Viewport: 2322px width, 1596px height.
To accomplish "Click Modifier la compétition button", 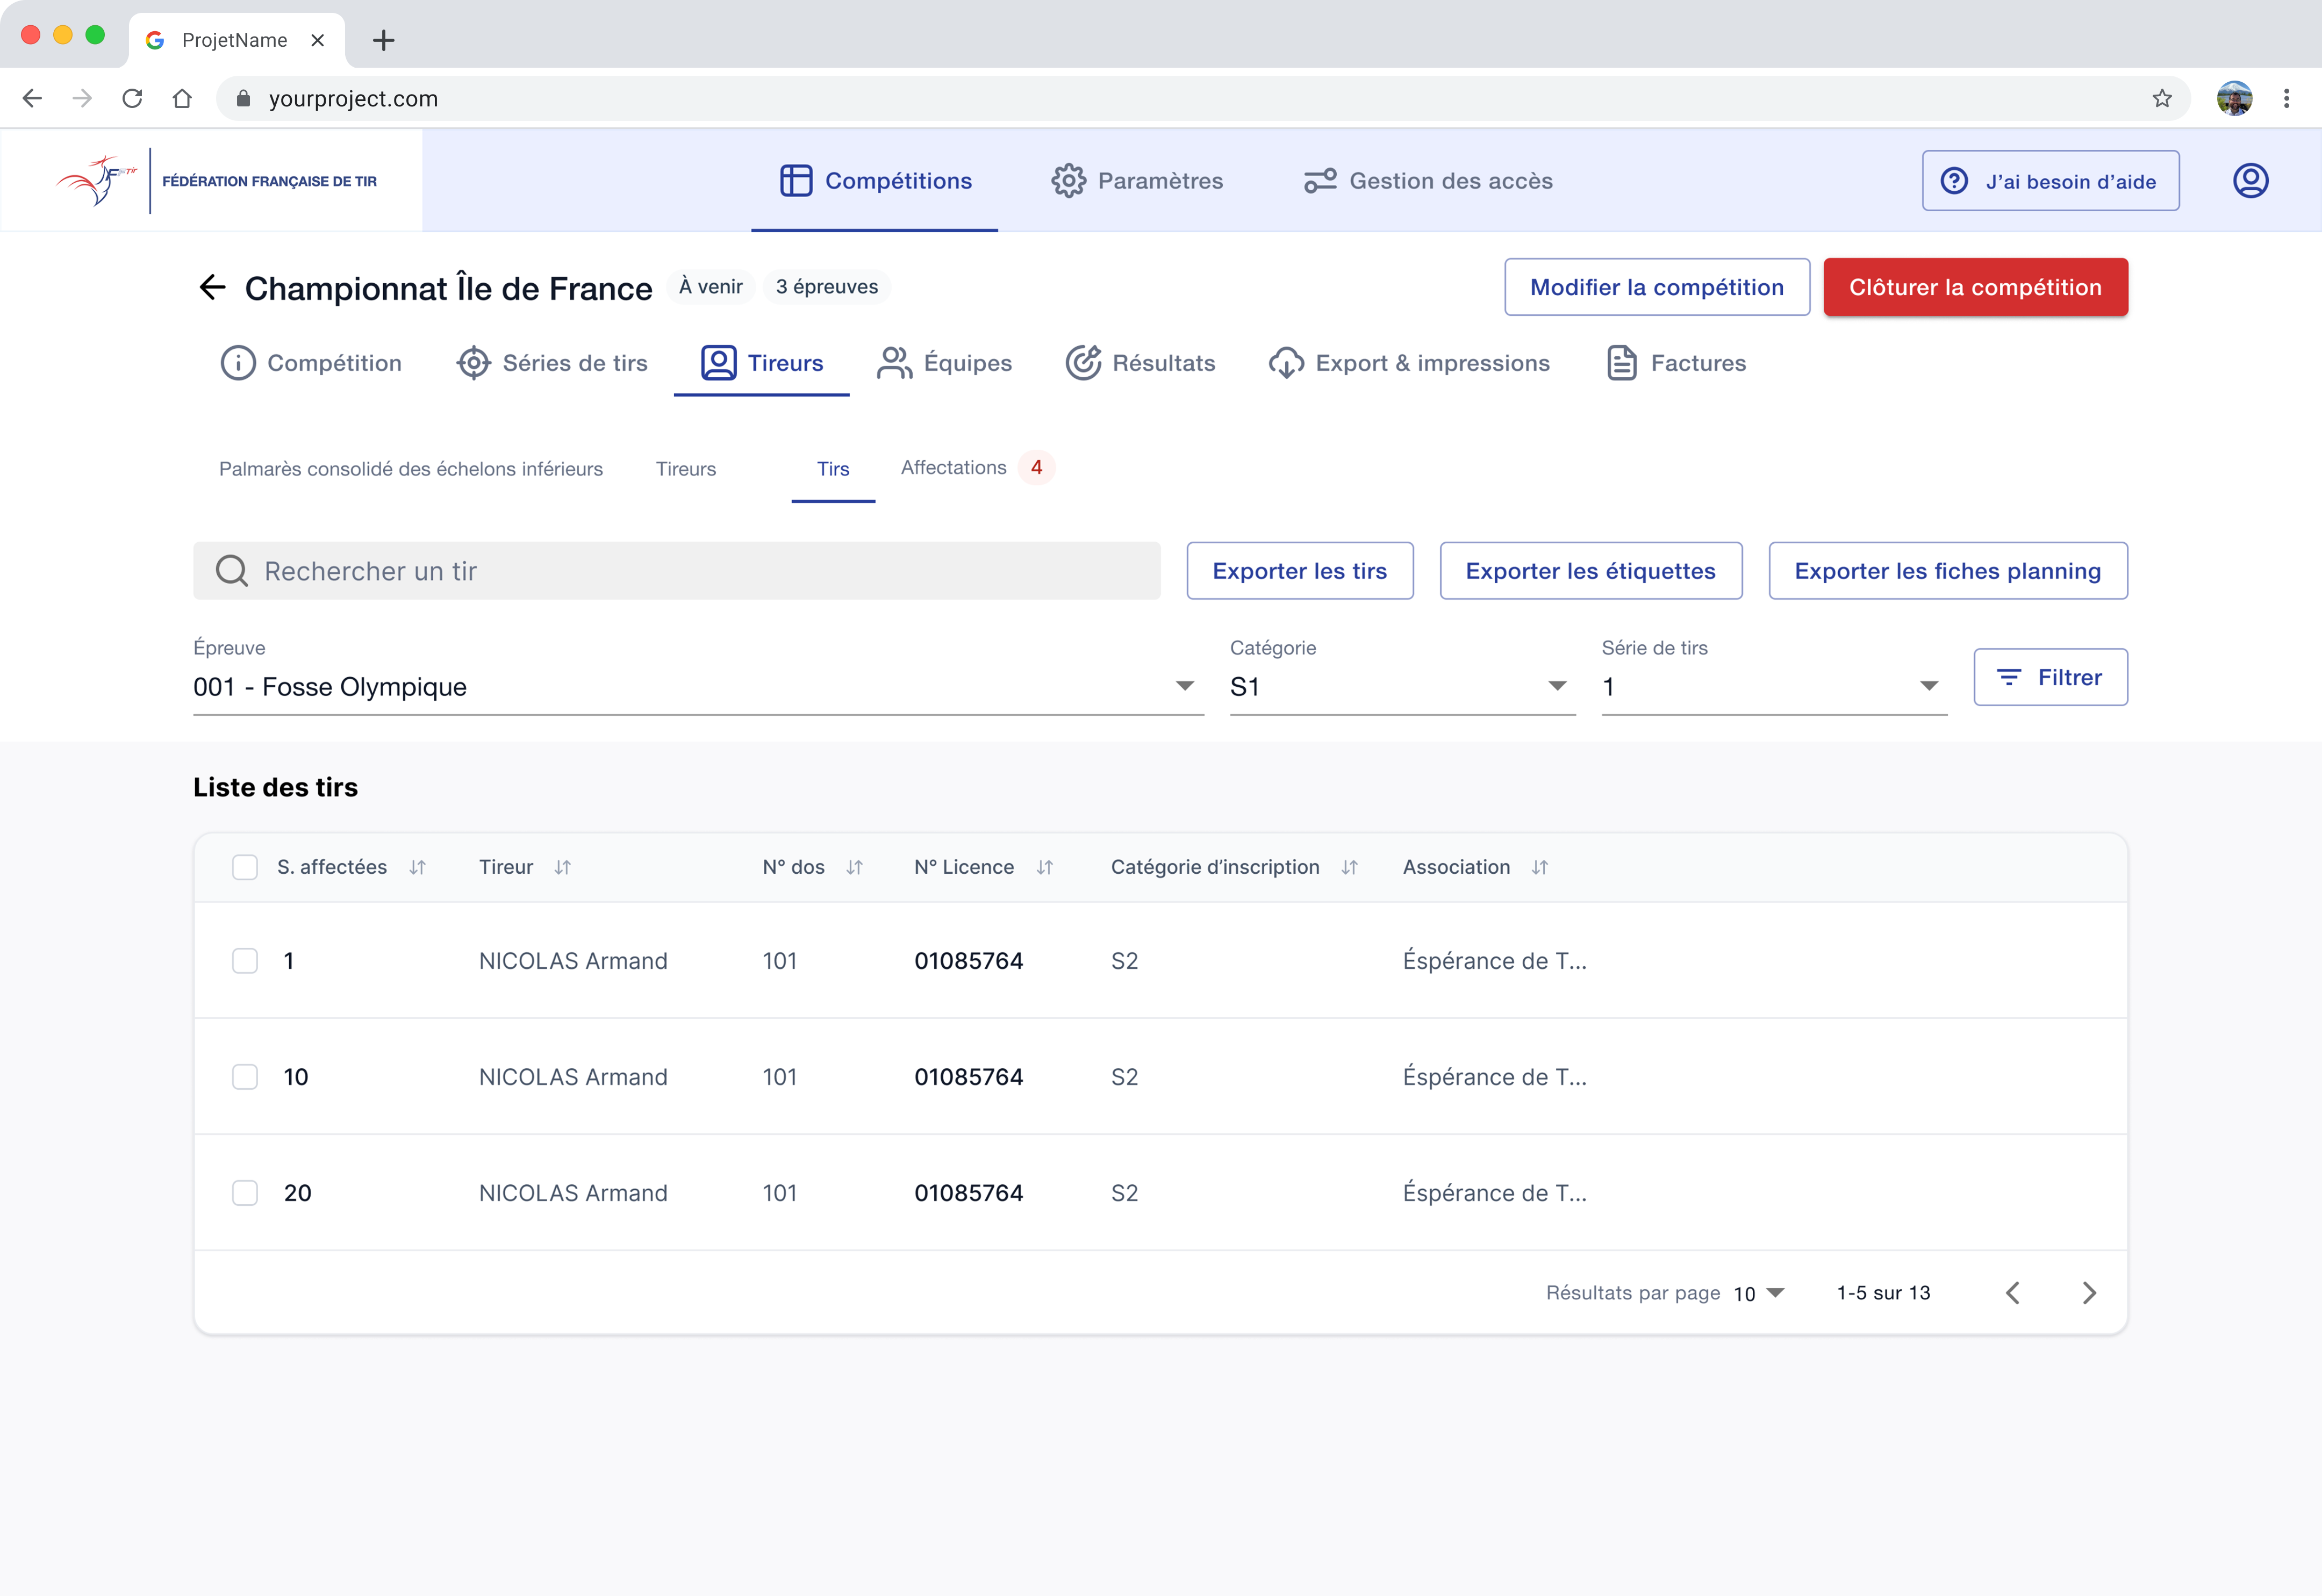I will coord(1657,287).
